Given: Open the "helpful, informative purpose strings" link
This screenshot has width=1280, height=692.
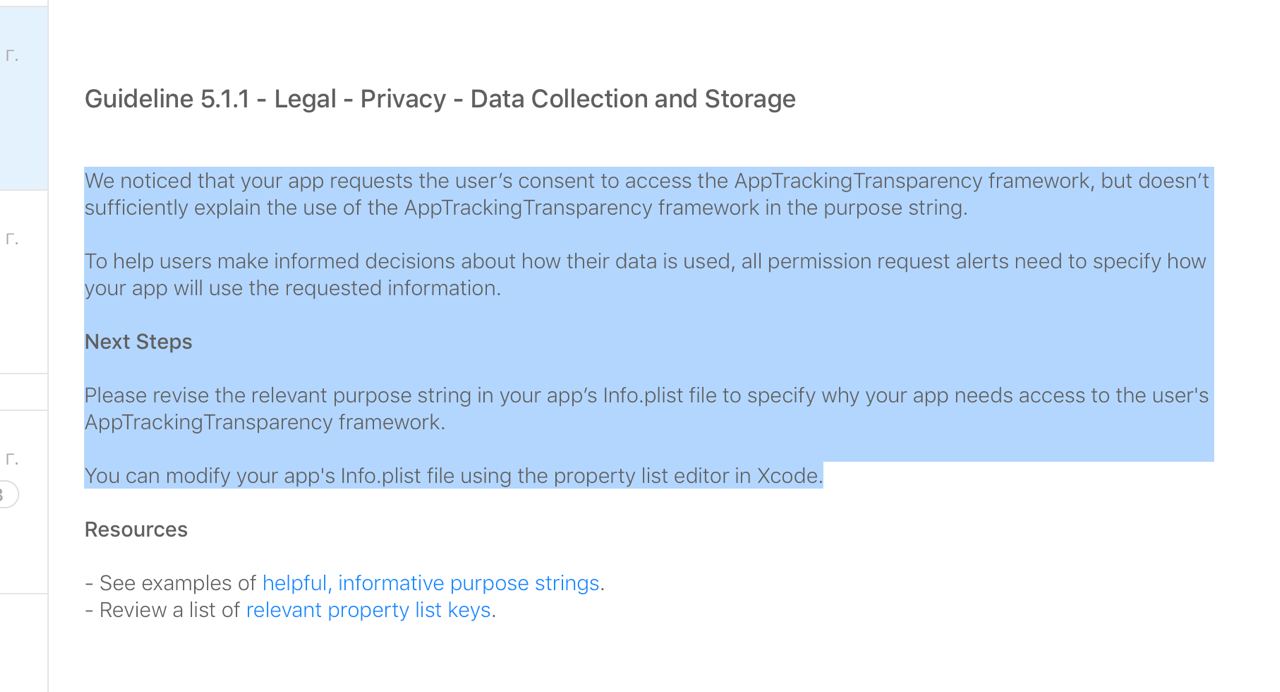Looking at the screenshot, I should pos(430,583).
